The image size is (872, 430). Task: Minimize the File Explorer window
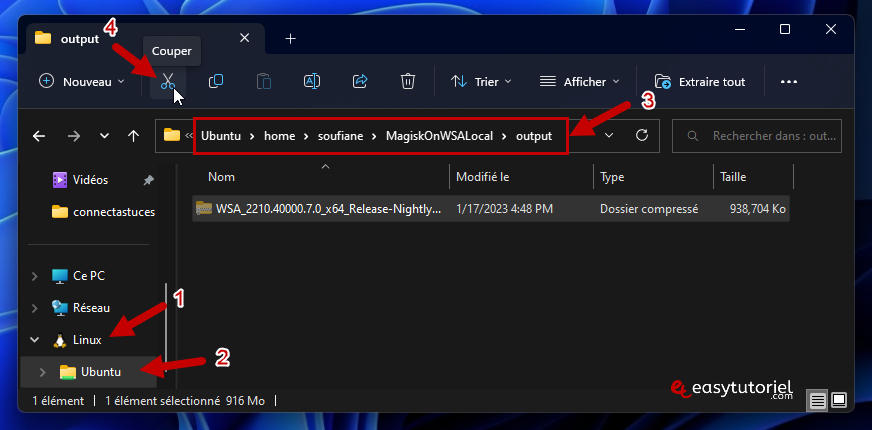[x=739, y=29]
